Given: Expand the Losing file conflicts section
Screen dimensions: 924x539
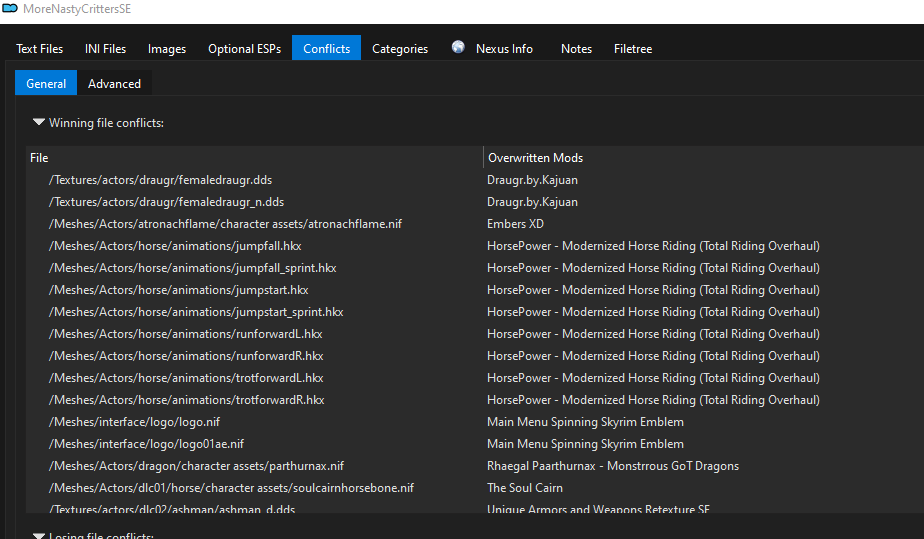Looking at the screenshot, I should pos(39,536).
